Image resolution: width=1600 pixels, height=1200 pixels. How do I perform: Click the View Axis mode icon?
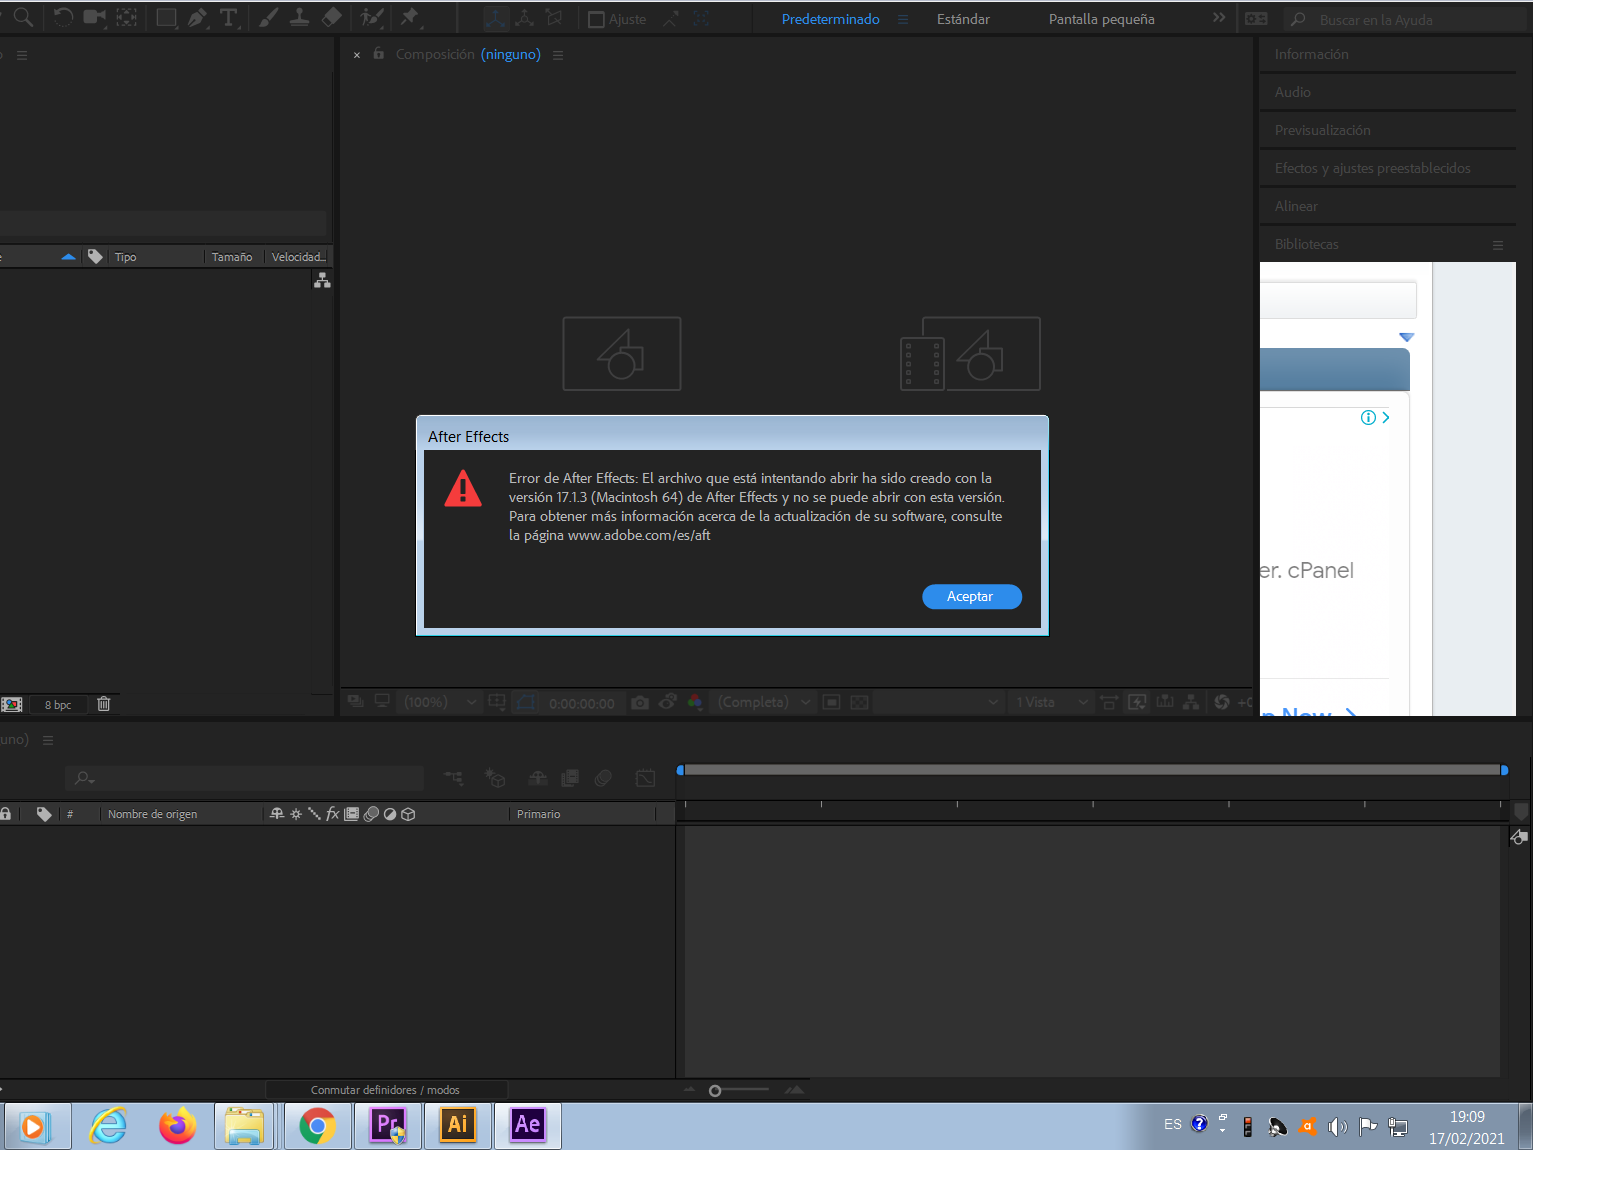tap(554, 18)
